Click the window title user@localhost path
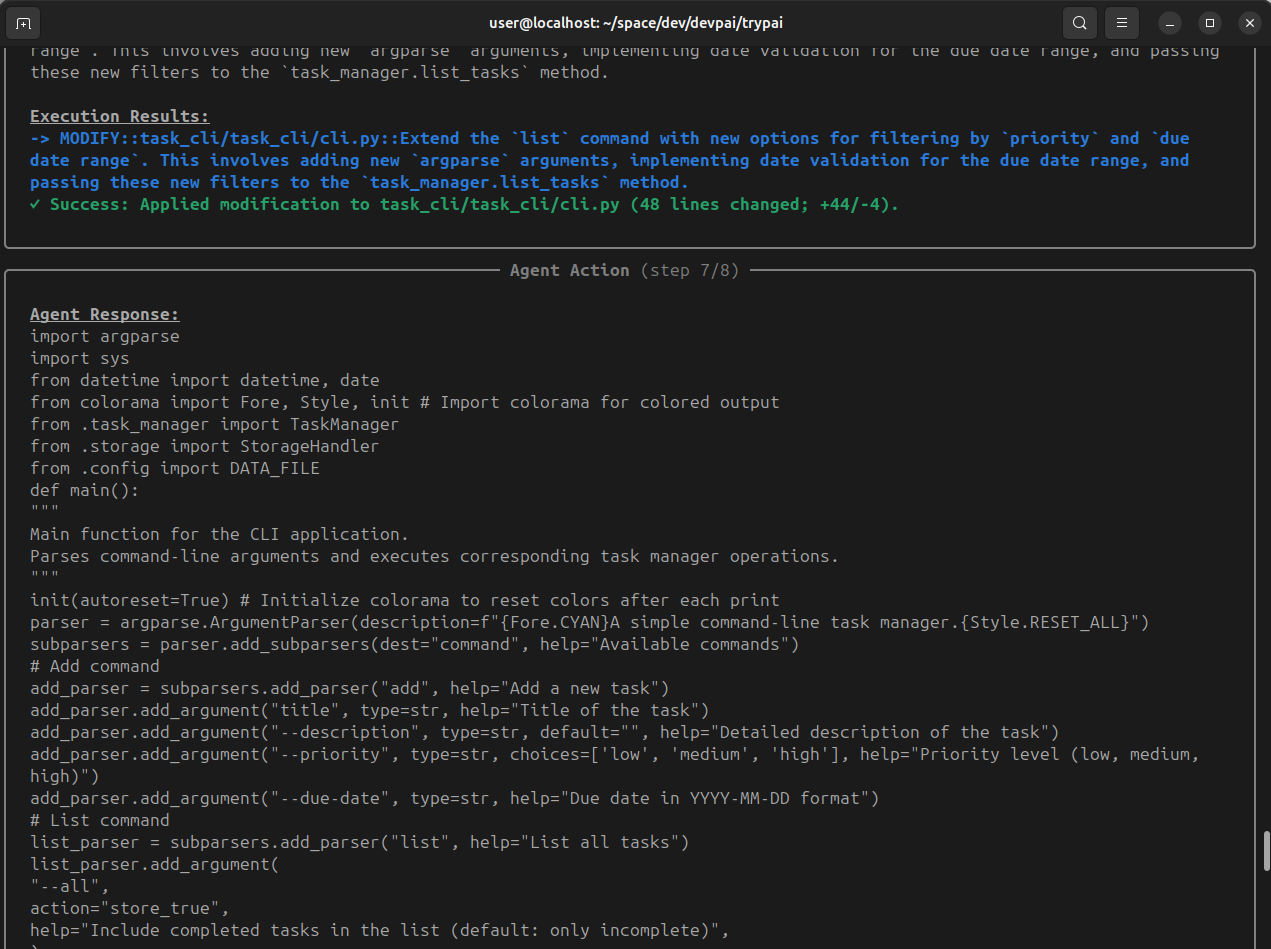 [x=635, y=22]
